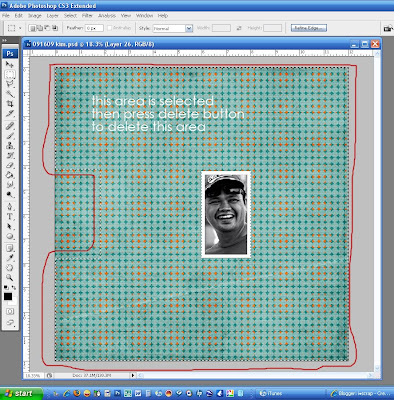Open the View menu
The image size is (394, 400).
click(126, 16)
